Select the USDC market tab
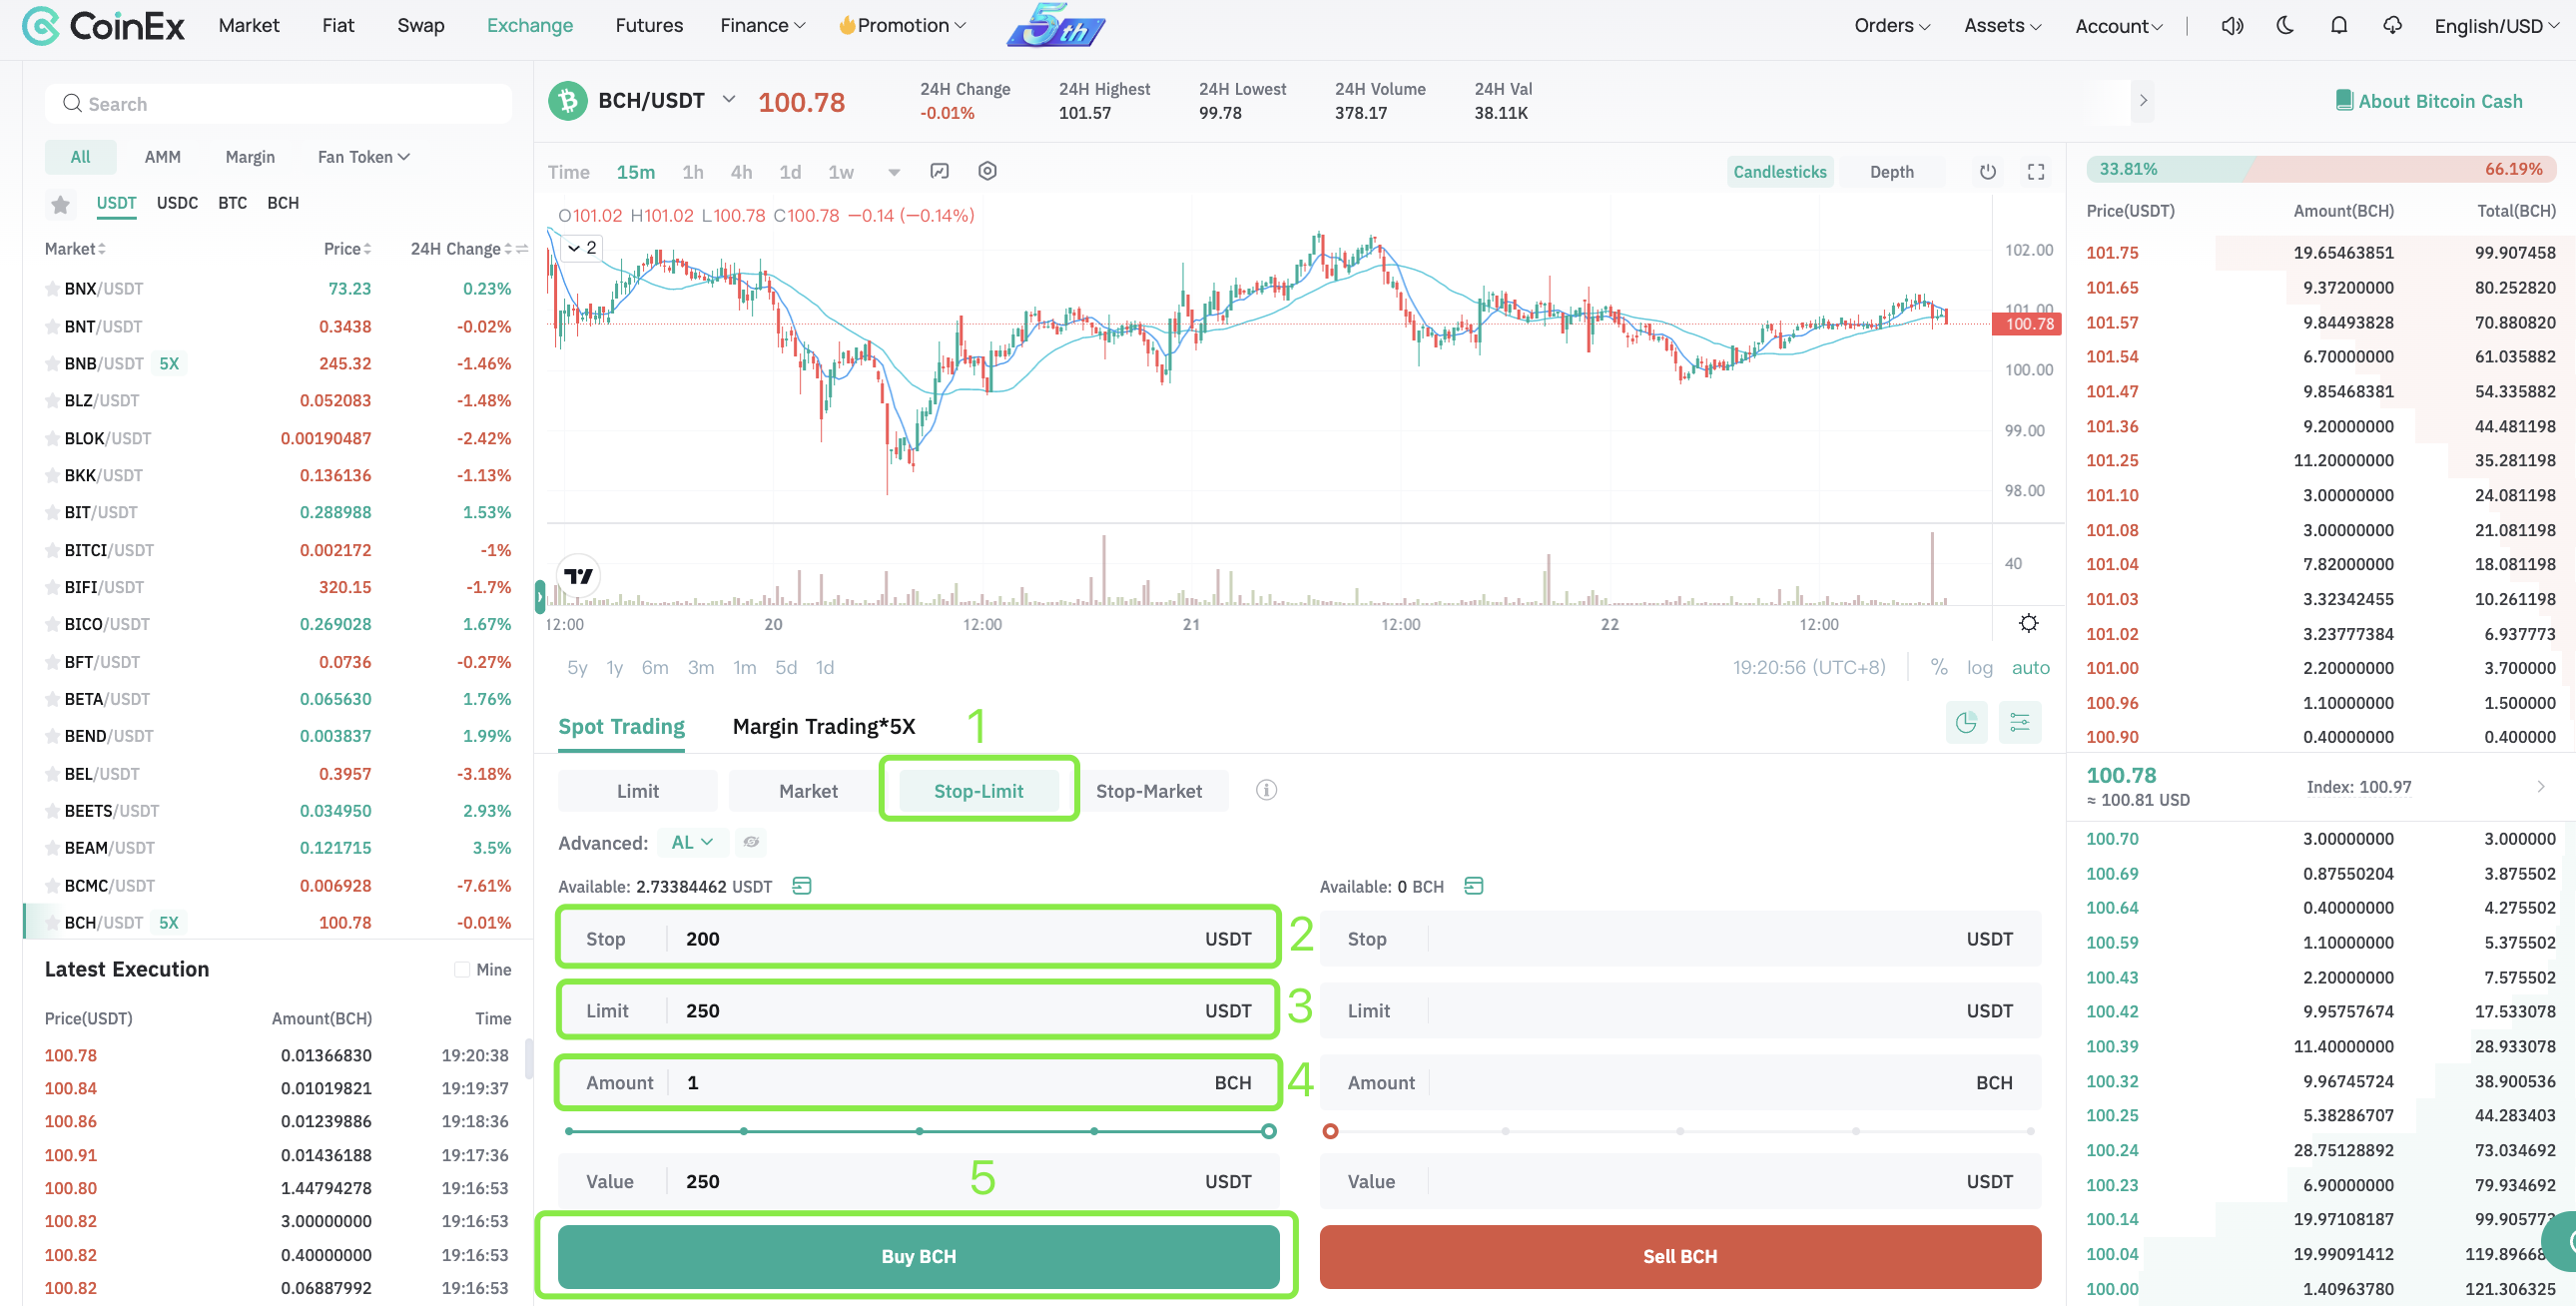Image resolution: width=2576 pixels, height=1306 pixels. [177, 204]
